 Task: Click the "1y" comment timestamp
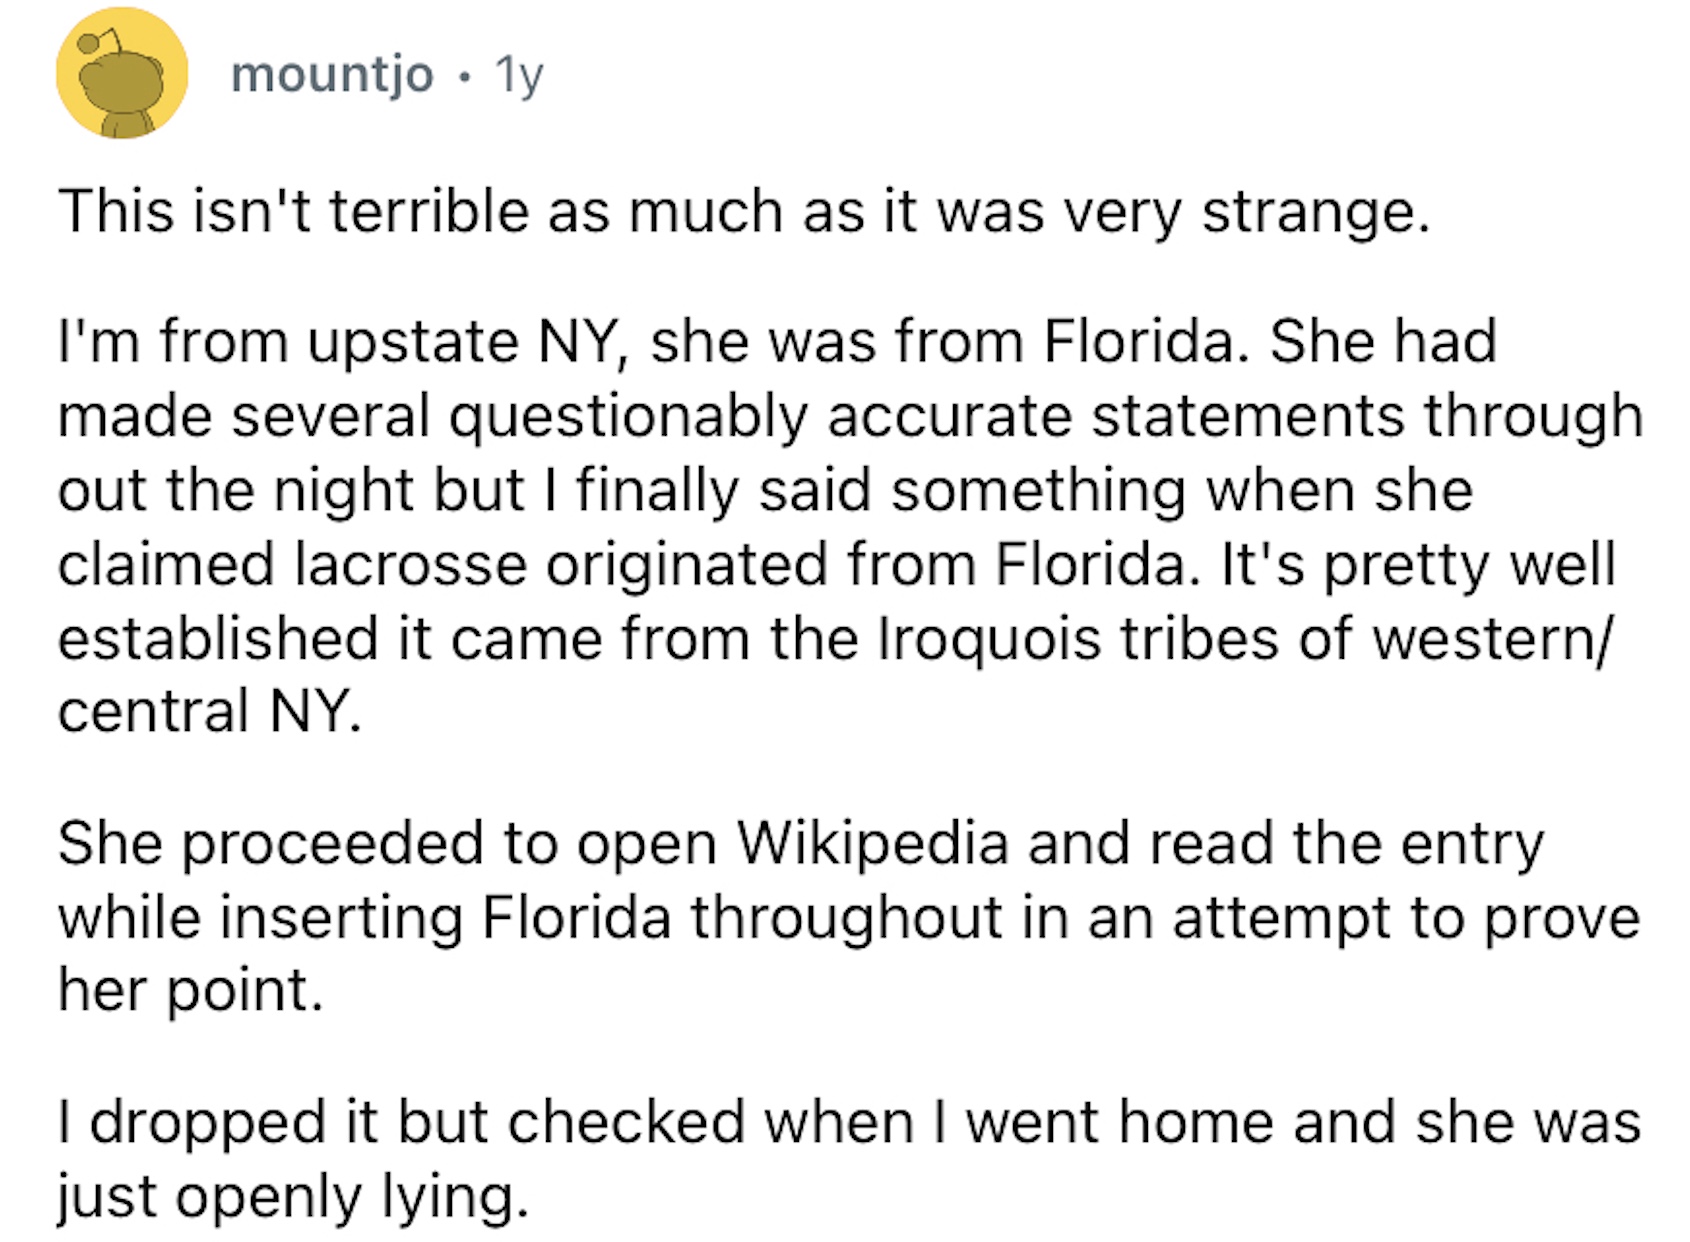pos(519,74)
